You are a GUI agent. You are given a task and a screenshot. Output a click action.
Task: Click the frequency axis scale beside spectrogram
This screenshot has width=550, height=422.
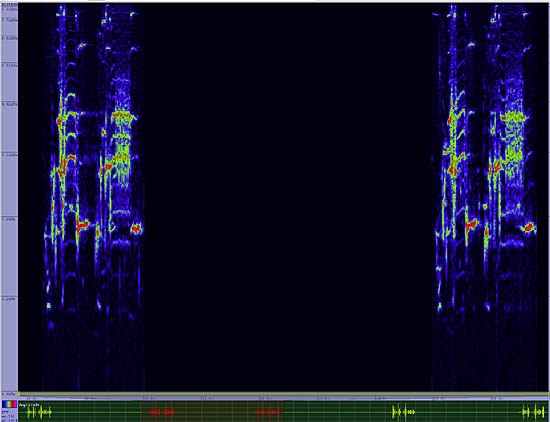click(x=9, y=198)
